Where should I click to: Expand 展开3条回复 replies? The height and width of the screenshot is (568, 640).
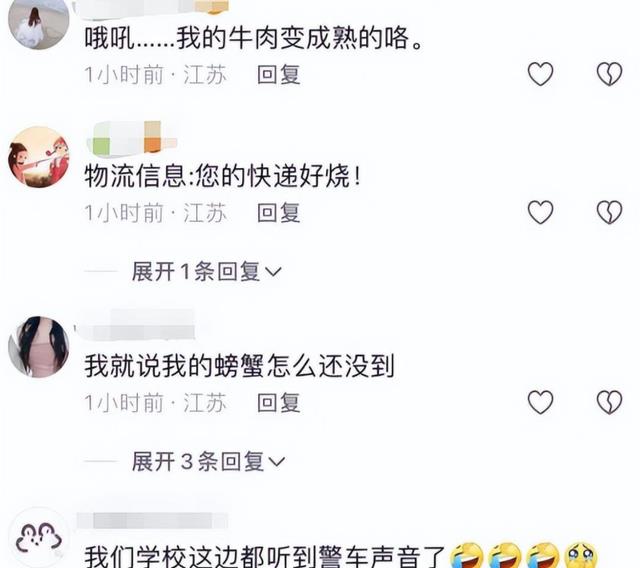(208, 462)
